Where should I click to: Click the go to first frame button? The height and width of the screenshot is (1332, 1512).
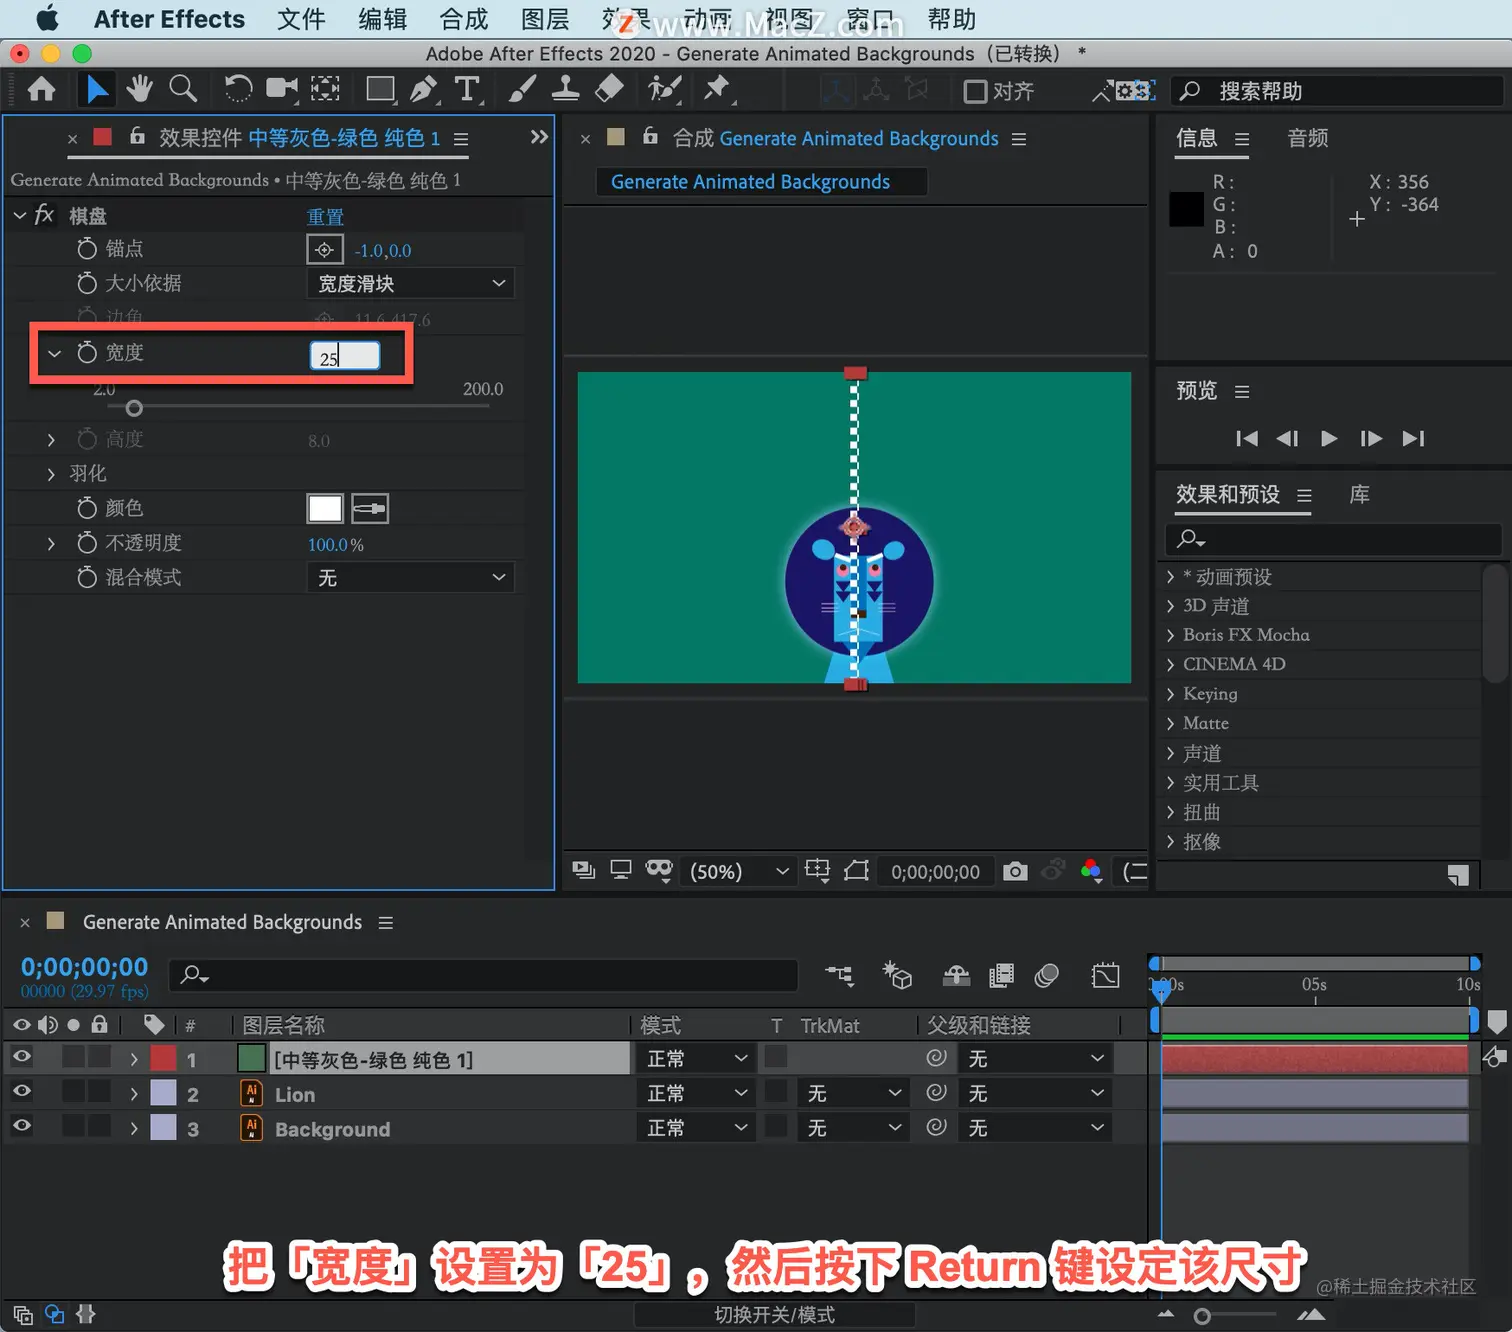click(1247, 438)
